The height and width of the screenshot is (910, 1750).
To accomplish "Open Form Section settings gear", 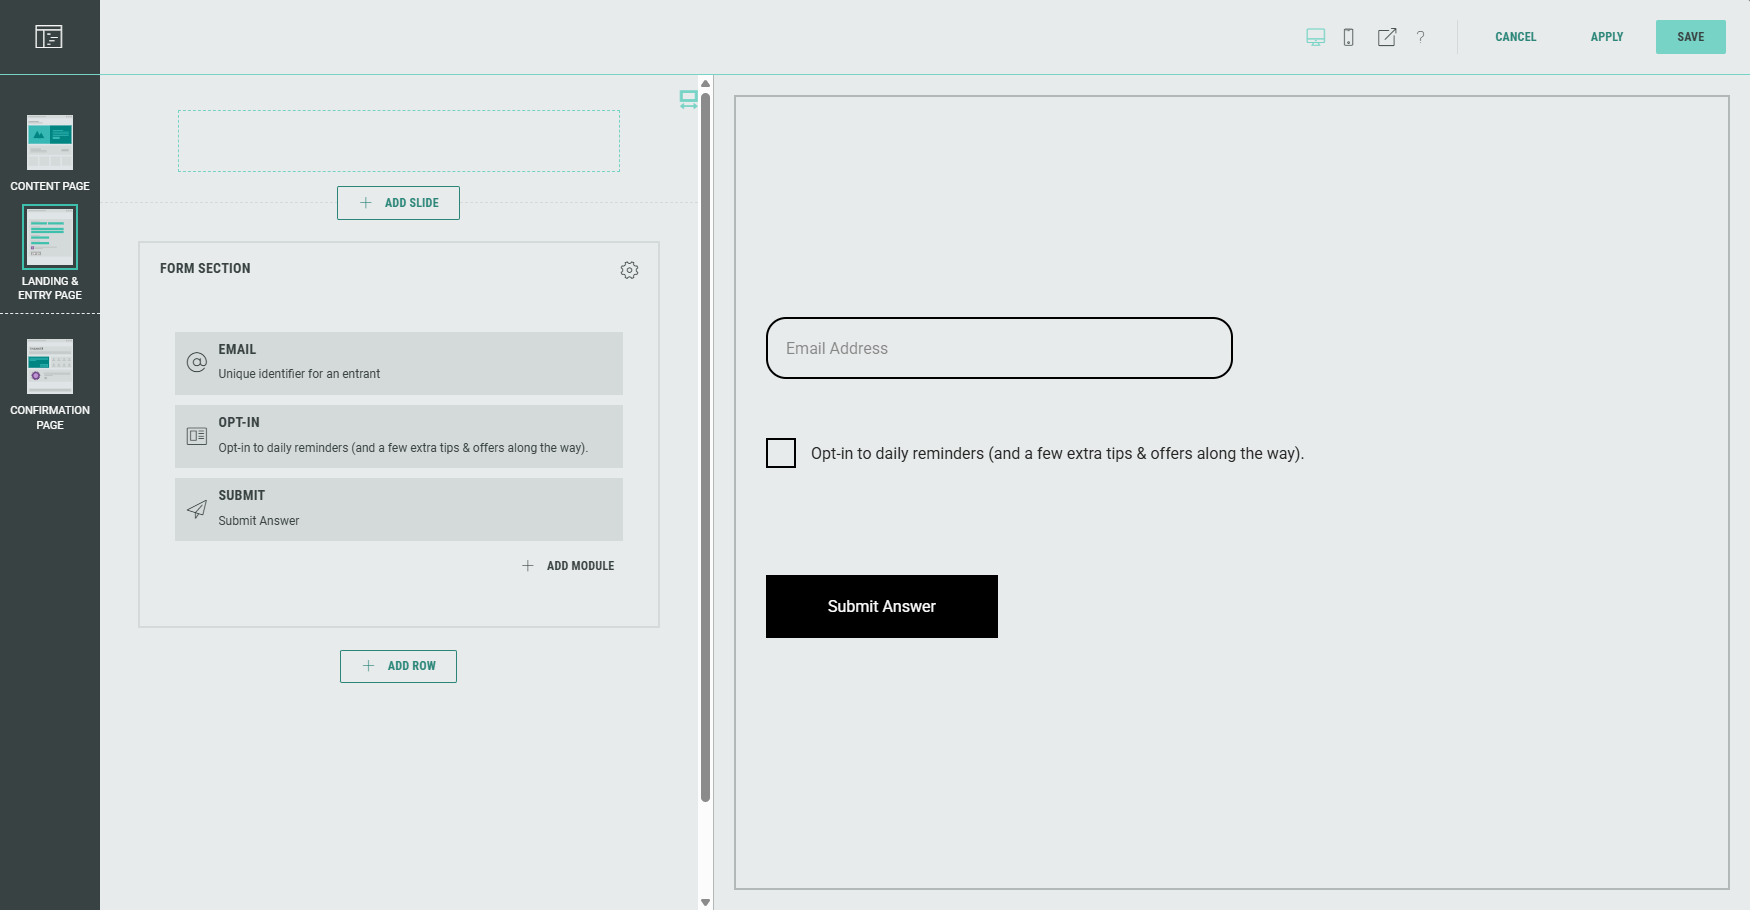I will coord(629,270).
